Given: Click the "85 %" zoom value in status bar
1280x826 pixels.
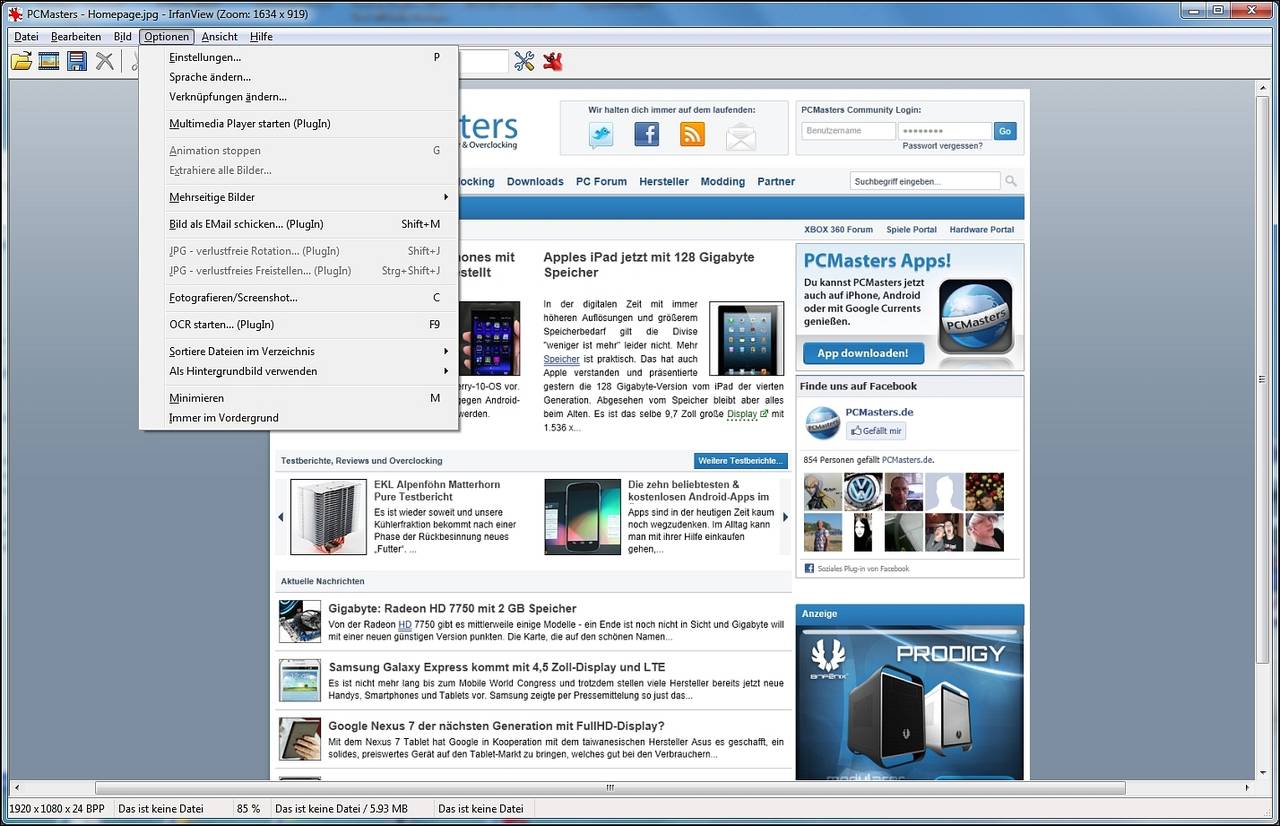Looking at the screenshot, I should 248,809.
